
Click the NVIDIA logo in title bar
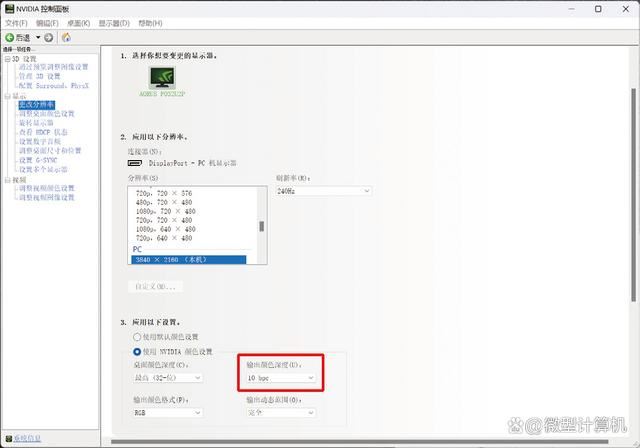coord(10,8)
